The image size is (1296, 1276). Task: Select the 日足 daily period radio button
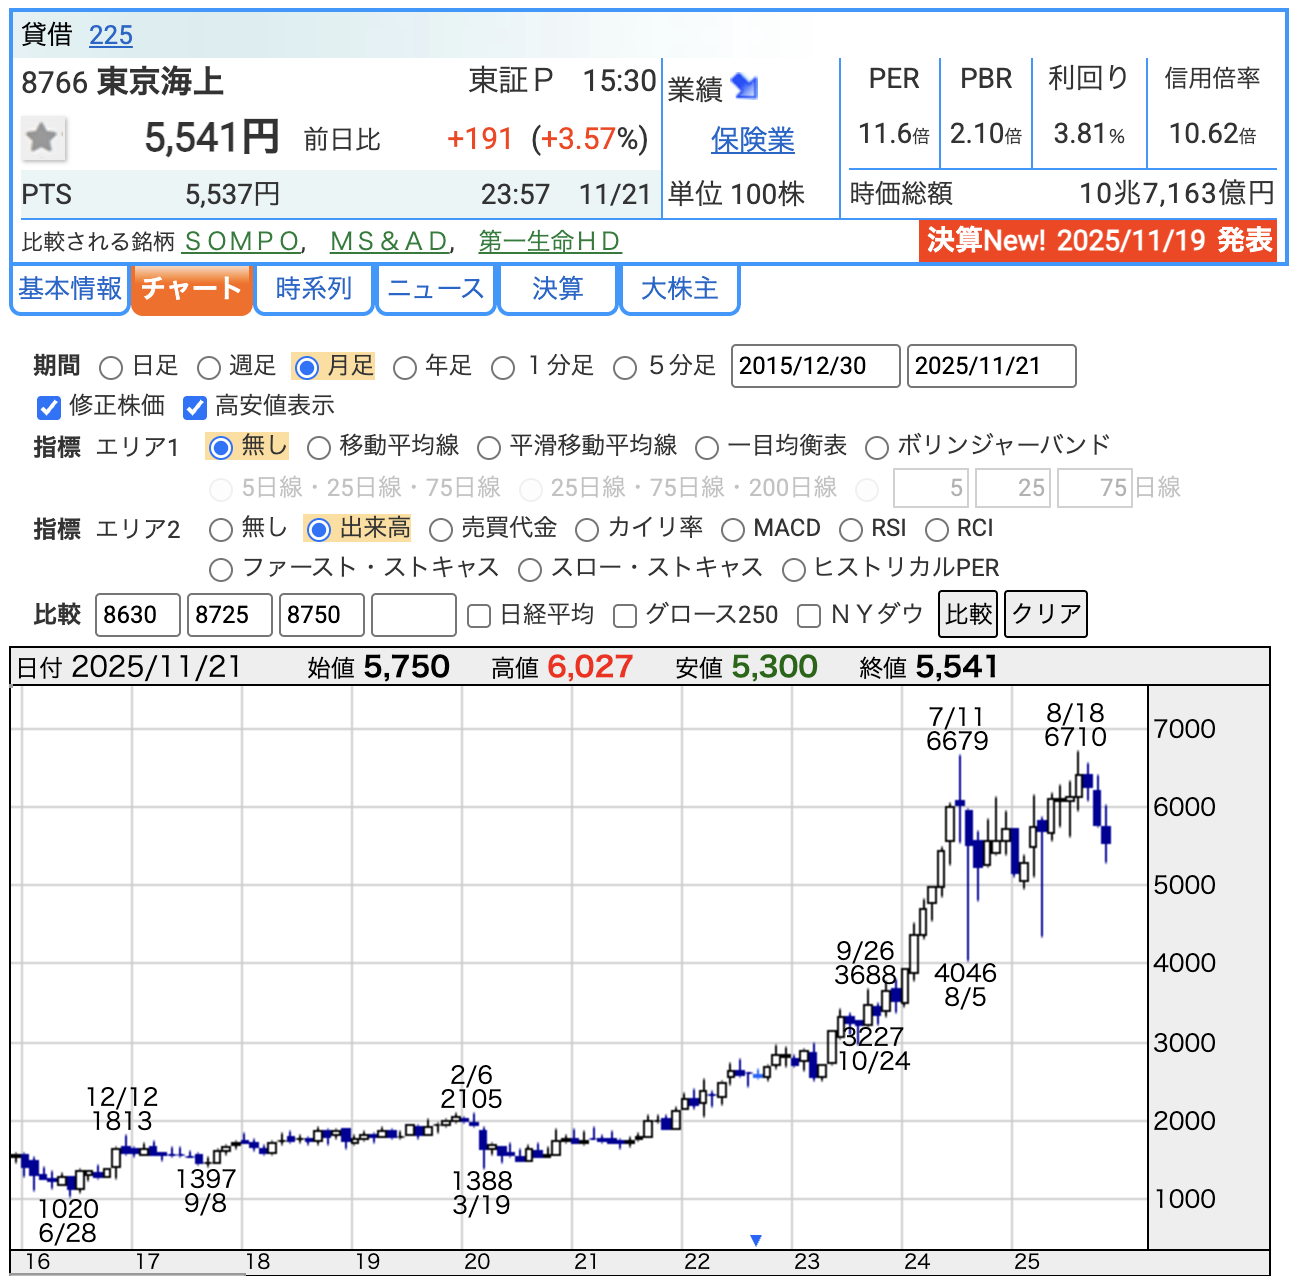click(112, 368)
